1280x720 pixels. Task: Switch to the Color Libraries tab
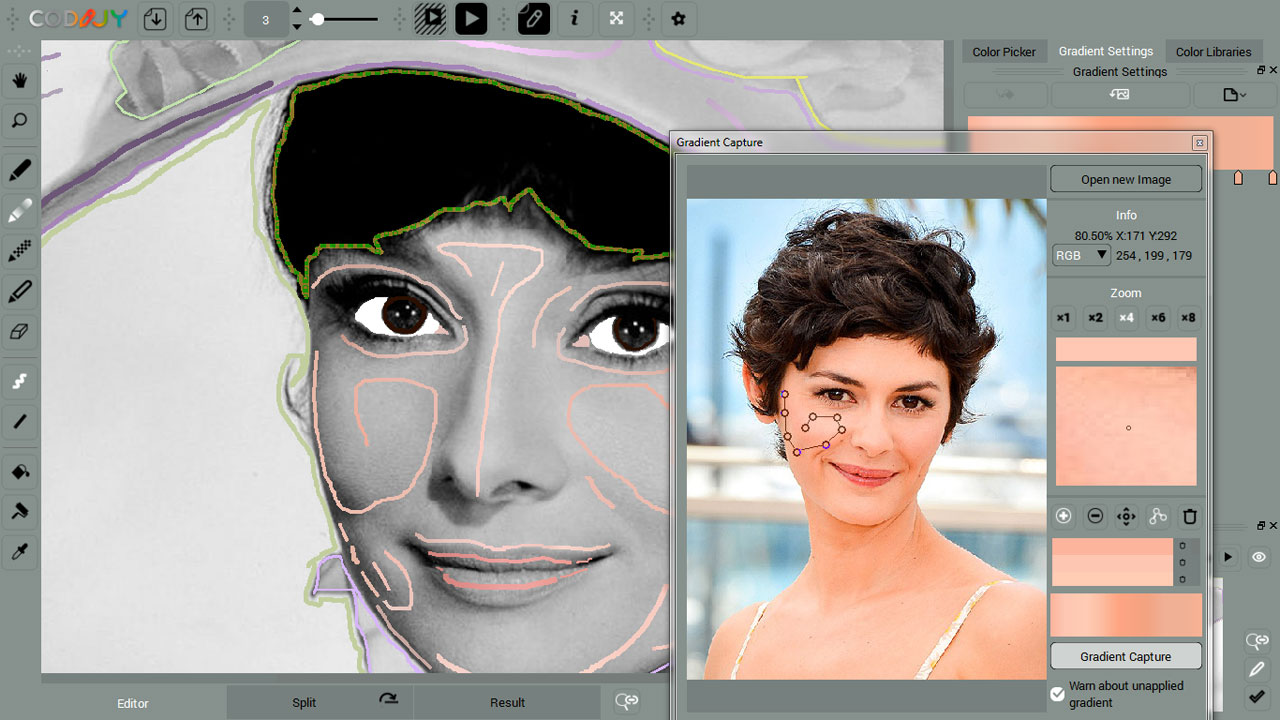pos(1214,51)
